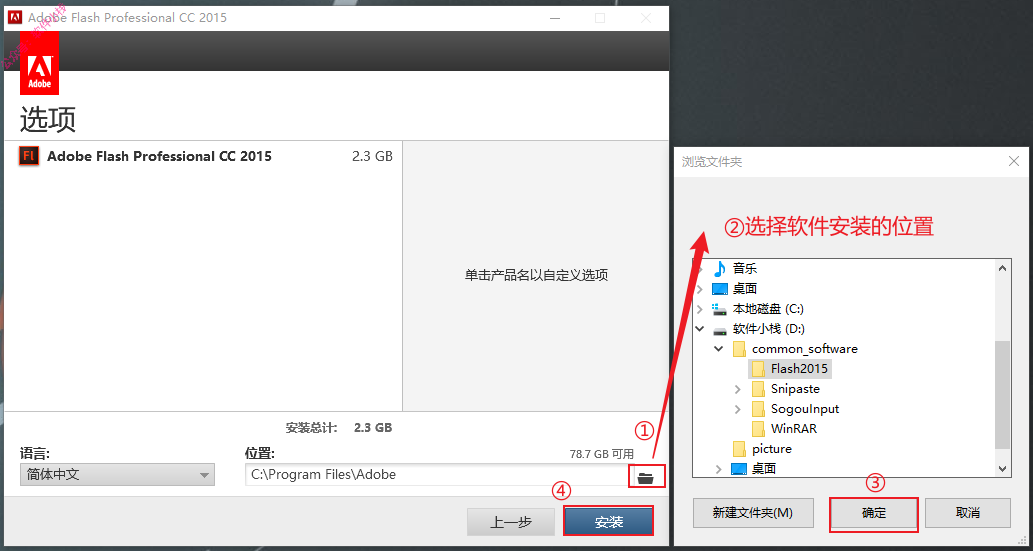Image resolution: width=1033 pixels, height=551 pixels.
Task: Expand the SogouInput folder node
Action: click(x=738, y=409)
